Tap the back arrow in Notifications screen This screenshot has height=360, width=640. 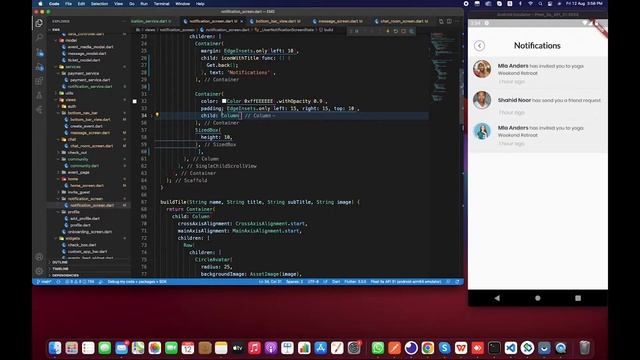point(480,46)
